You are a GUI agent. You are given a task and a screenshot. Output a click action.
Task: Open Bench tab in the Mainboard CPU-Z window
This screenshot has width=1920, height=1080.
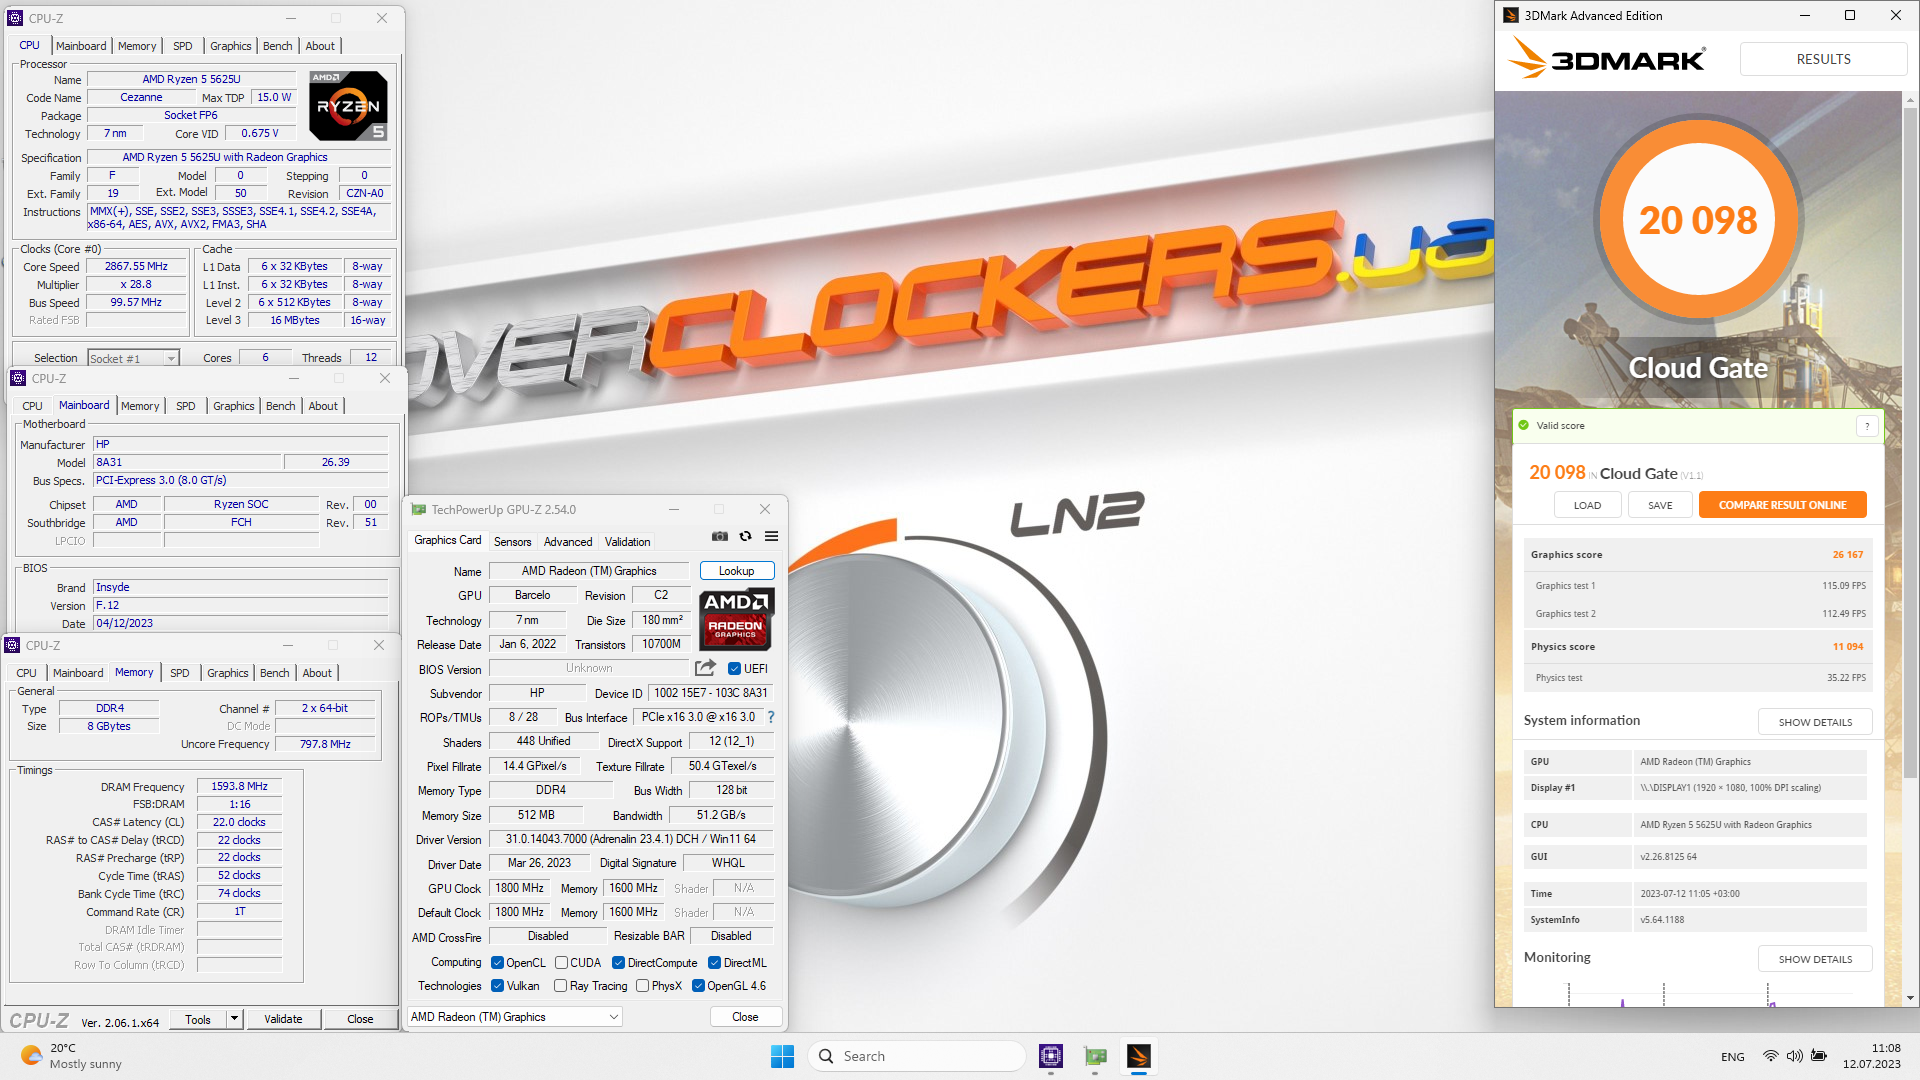pos(281,406)
